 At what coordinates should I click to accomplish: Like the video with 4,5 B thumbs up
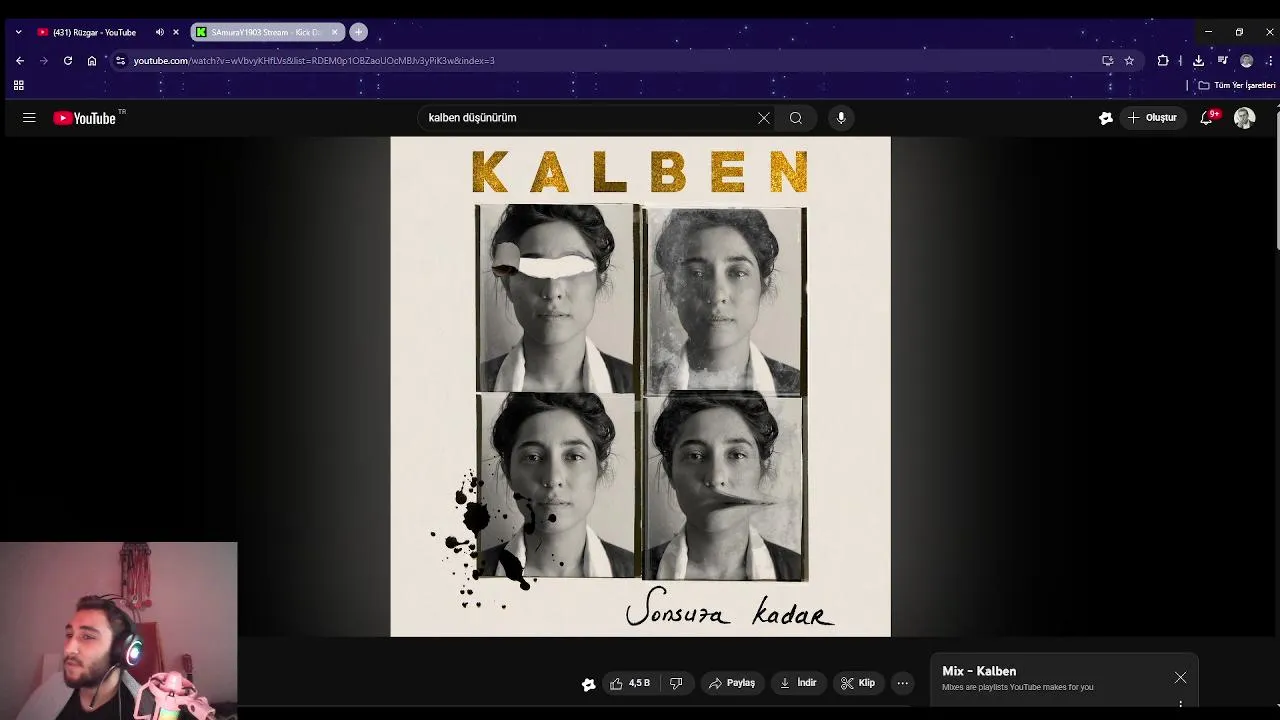point(630,683)
